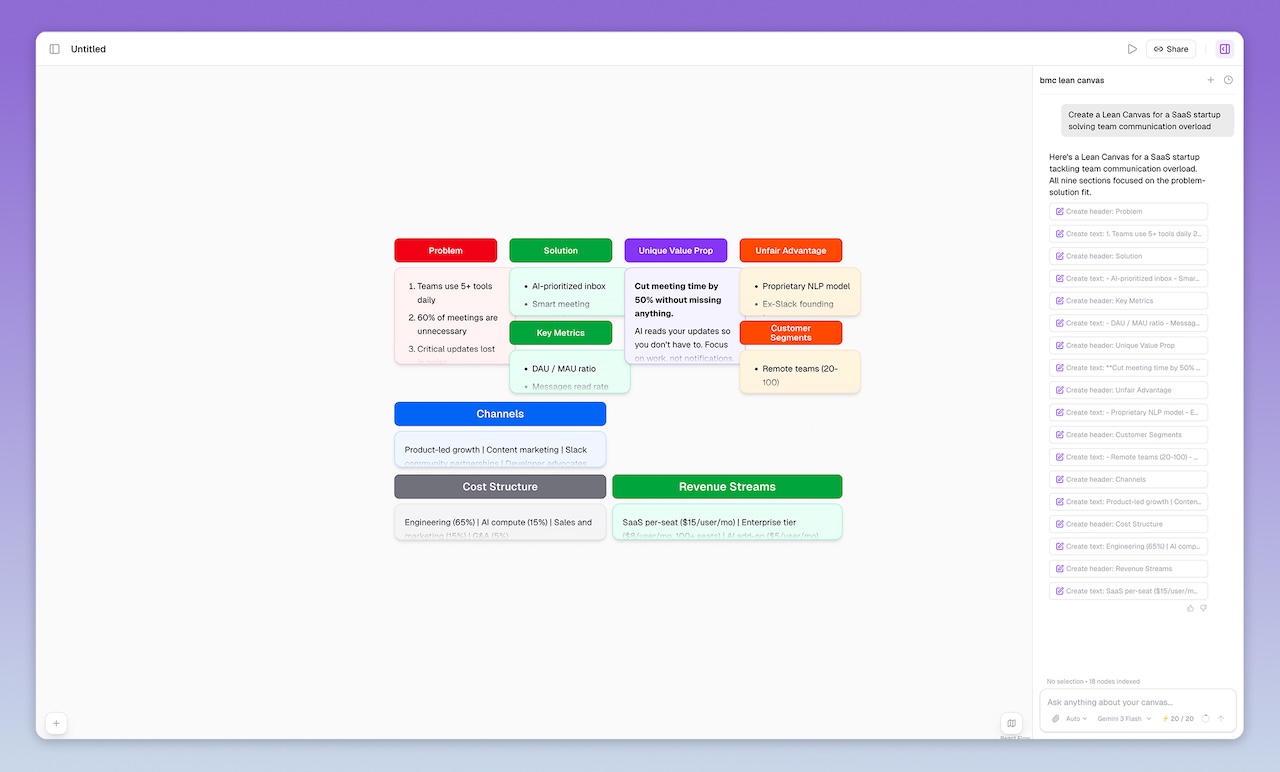Screen dimensions: 1280x772
Task: Start a new chat with the plus icon
Action: [x=1210, y=79]
